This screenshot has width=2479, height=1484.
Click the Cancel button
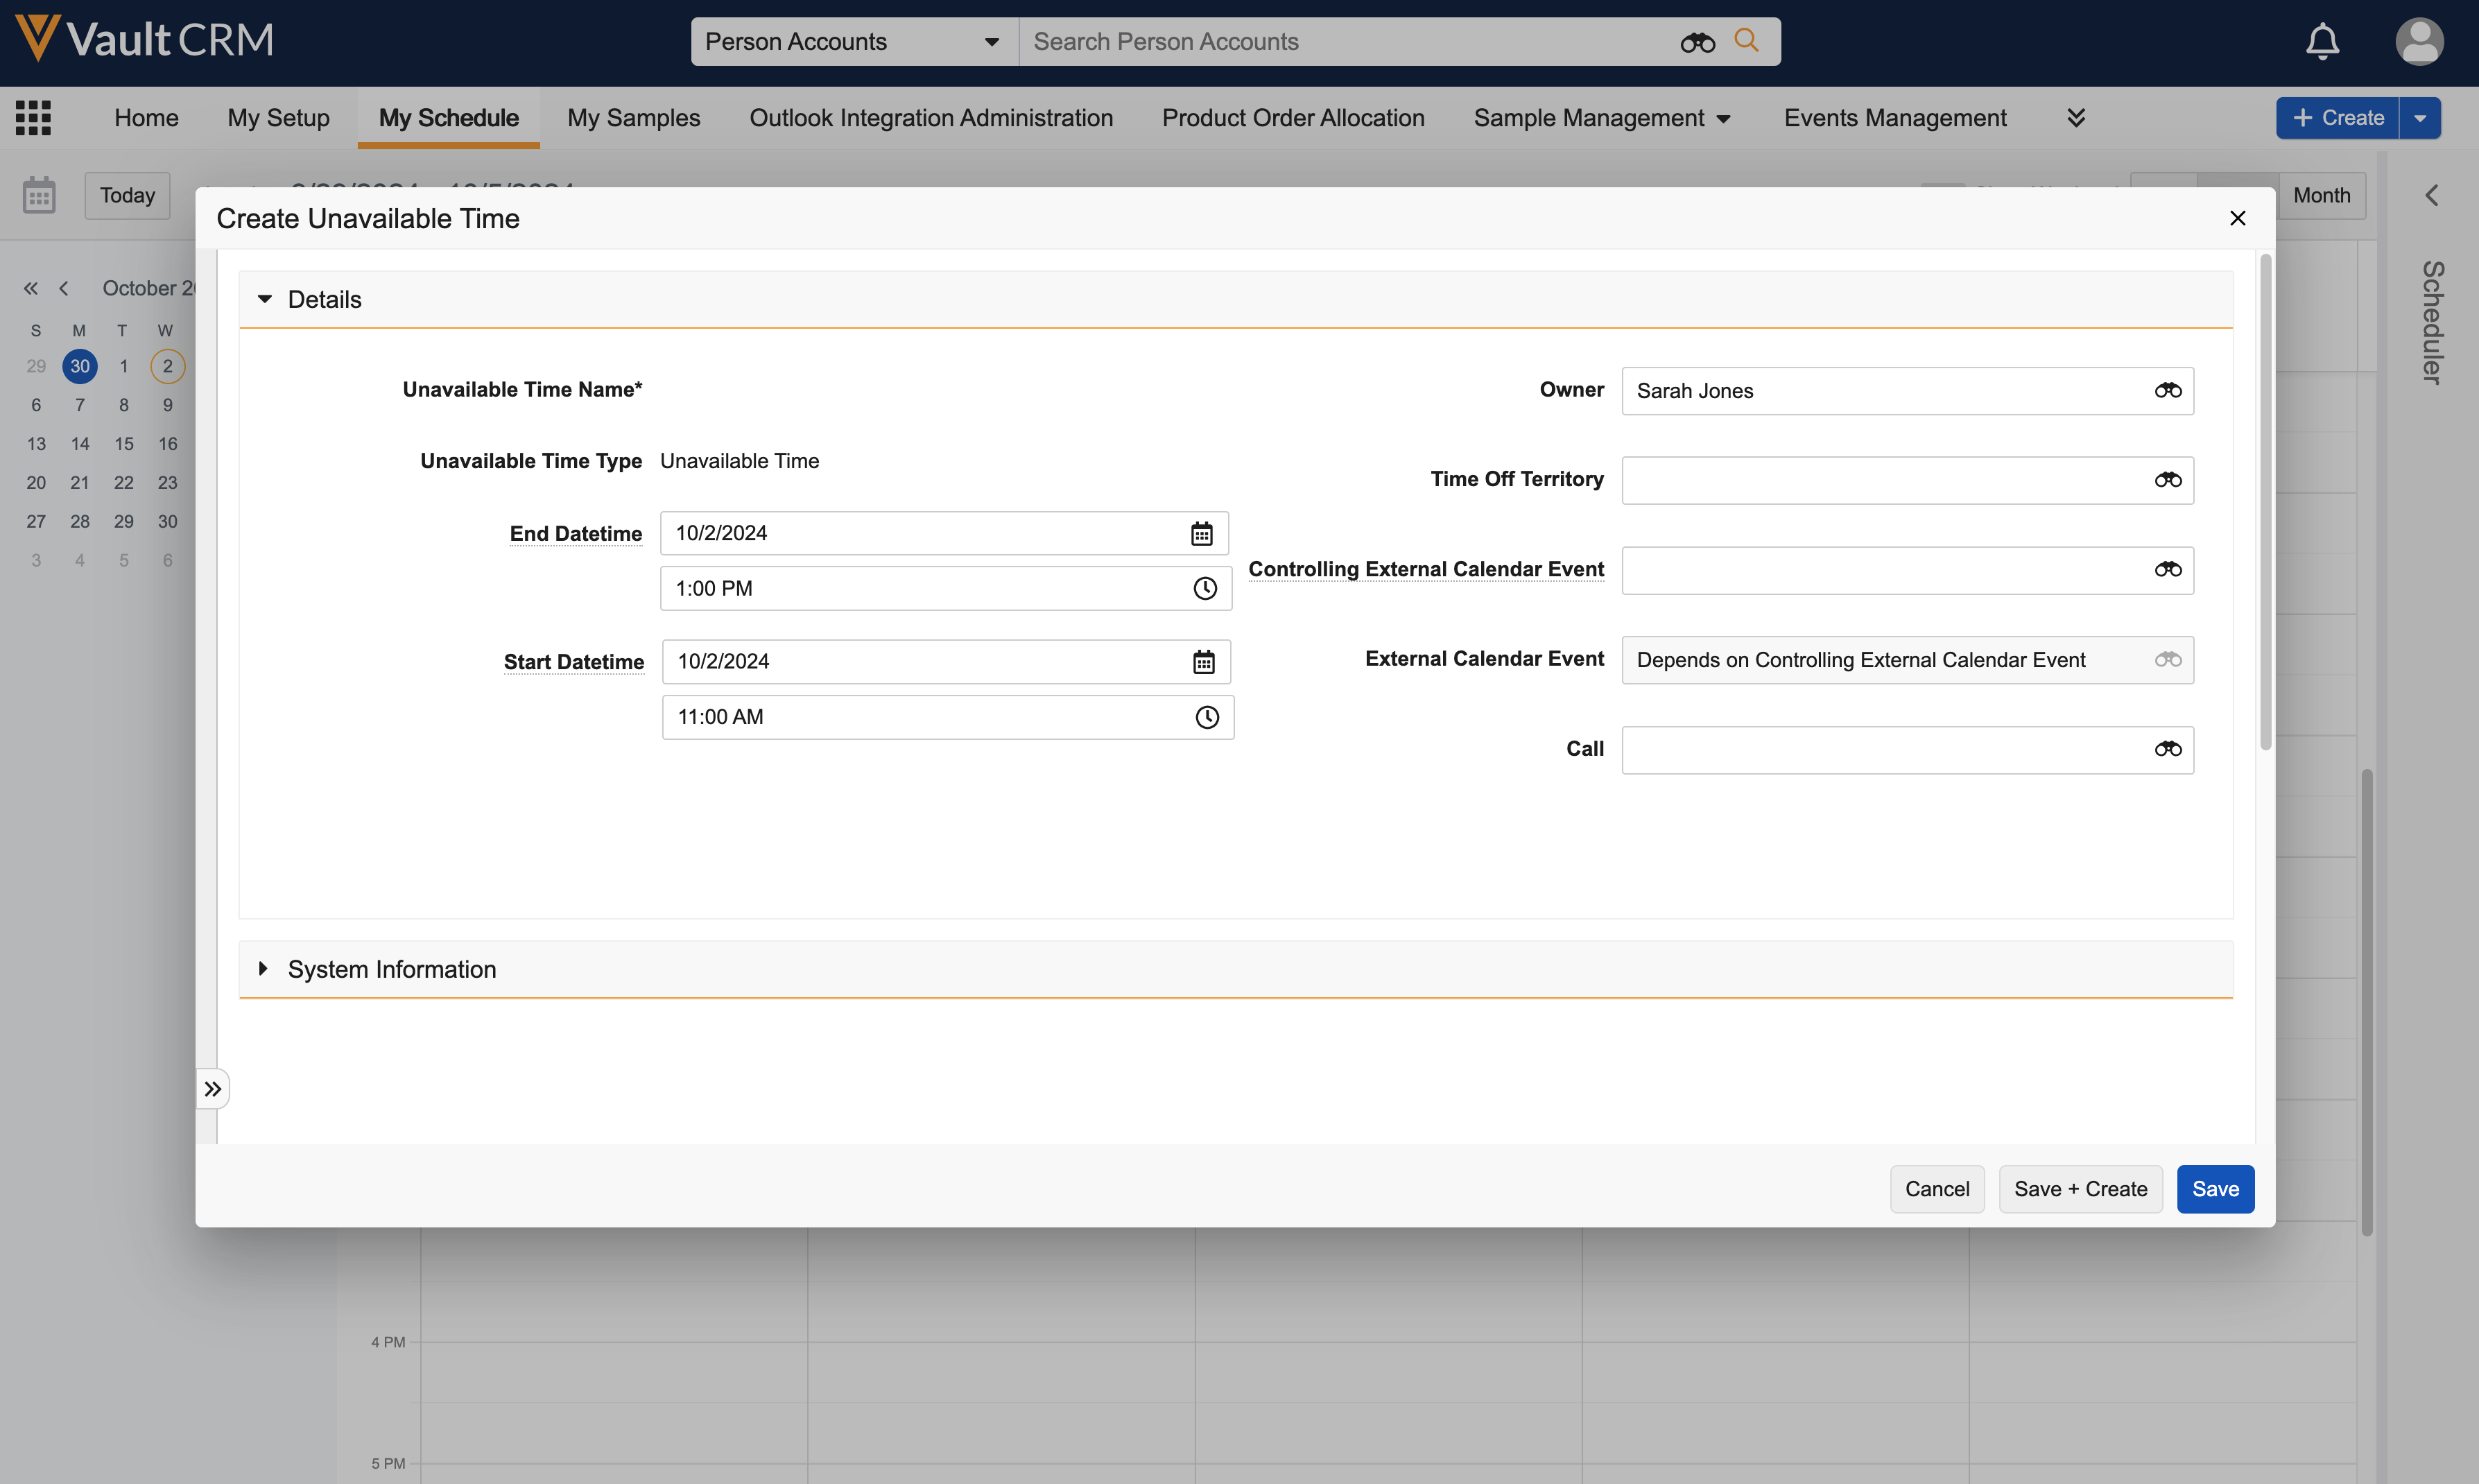point(1936,1189)
